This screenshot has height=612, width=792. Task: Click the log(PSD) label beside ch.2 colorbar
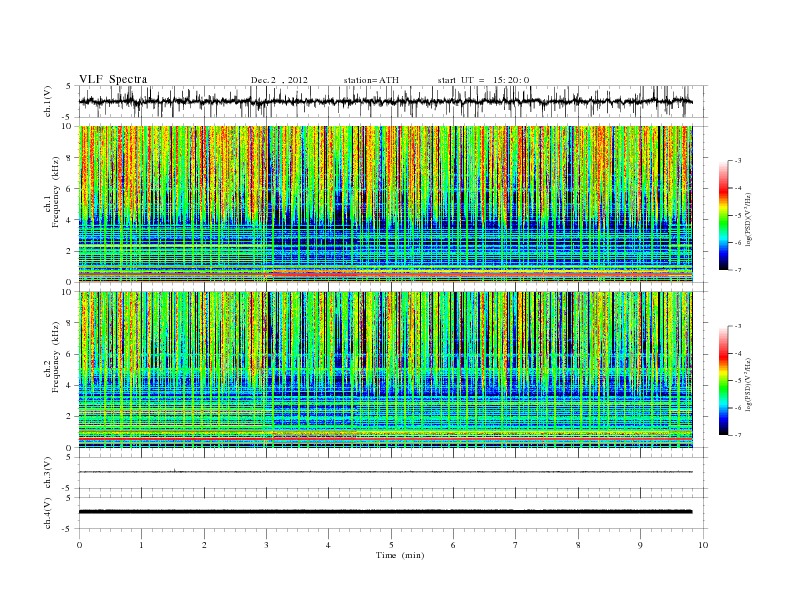(749, 384)
